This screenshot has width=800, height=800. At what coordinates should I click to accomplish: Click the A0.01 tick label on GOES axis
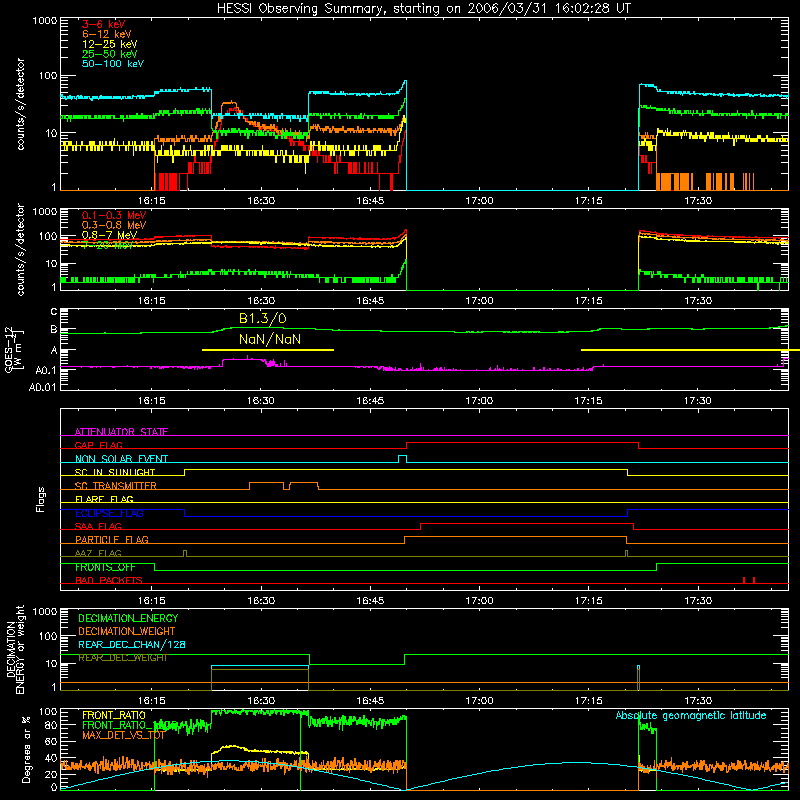(x=42, y=387)
